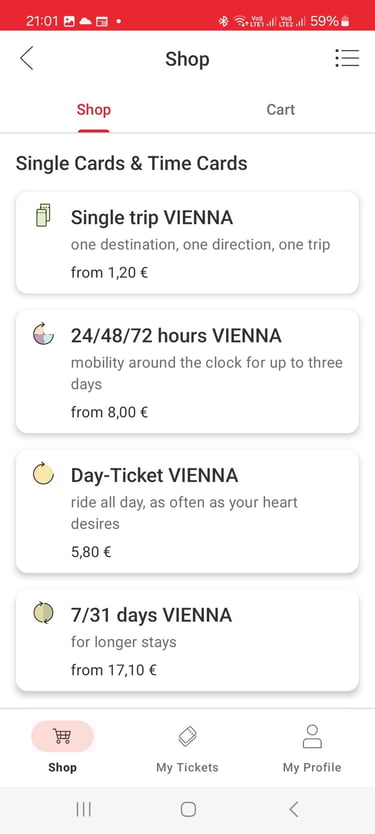Tap Android system back button

(x=293, y=810)
